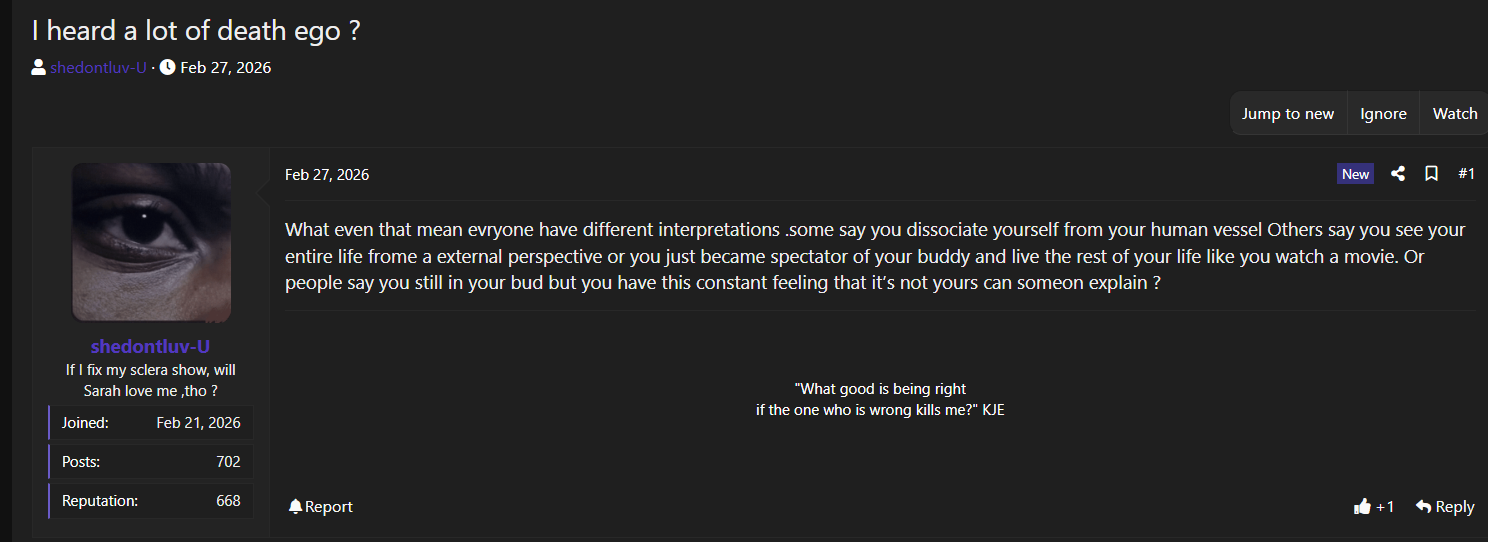Image resolution: width=1488 pixels, height=542 pixels.
Task: Click the thumbs-up like icon
Action: pyautogui.click(x=1362, y=507)
